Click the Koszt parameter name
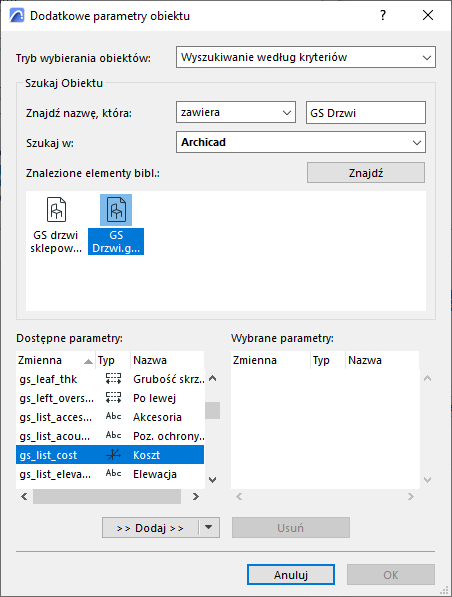 [147, 455]
